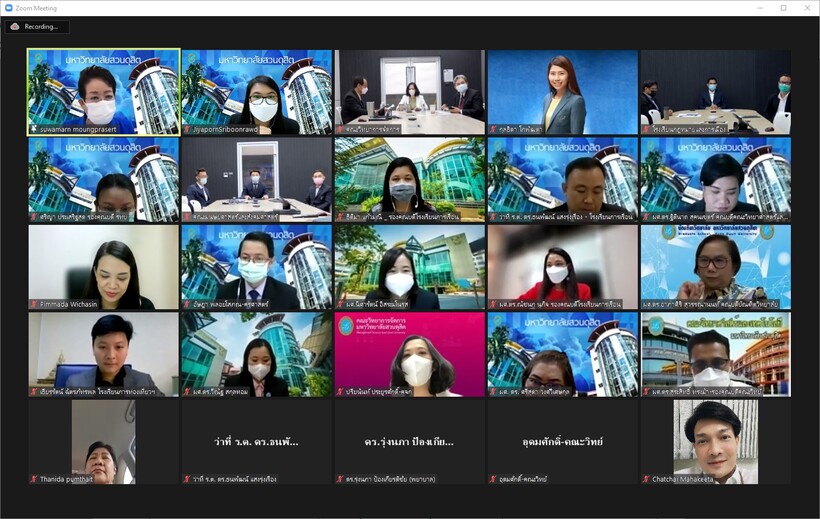Screen dimensions: 820x519
Task: Click the muted mic icon beside อุดมศักดิ์-คณะวิทย์ name label
Action: [x=493, y=479]
